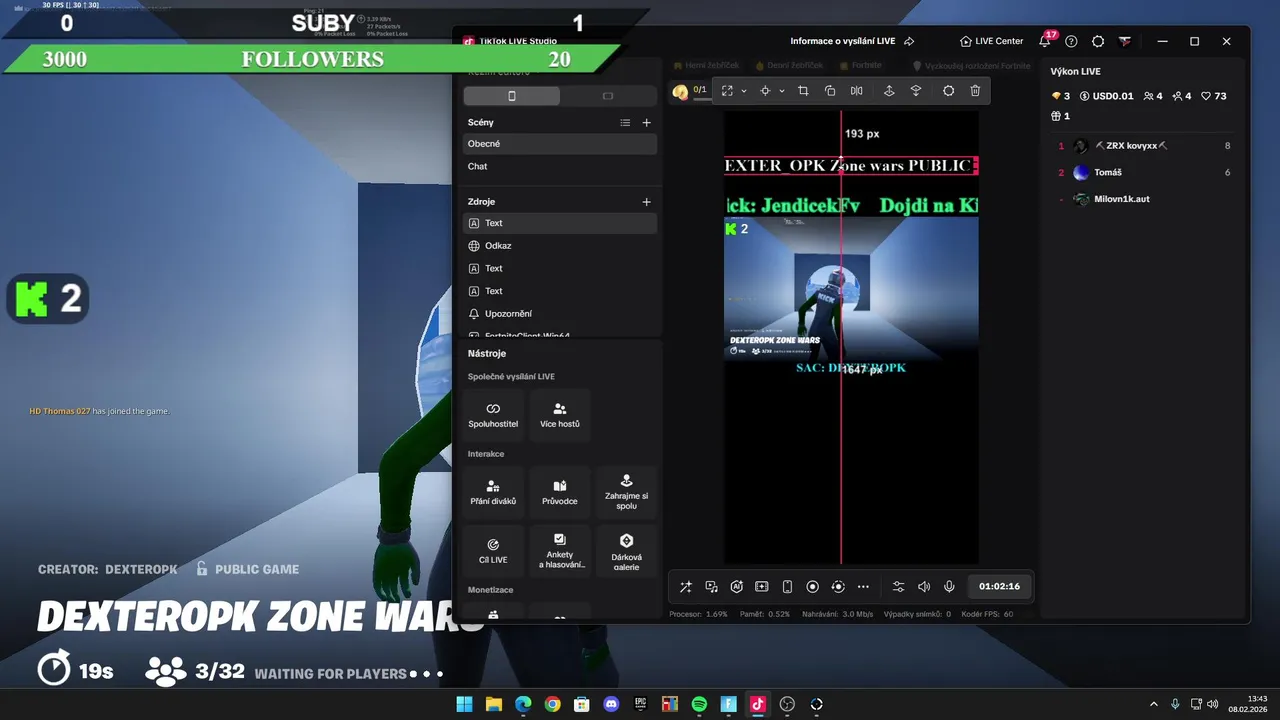This screenshot has height=720, width=1280.
Task: Select the Odkaz source
Action: [560, 246]
